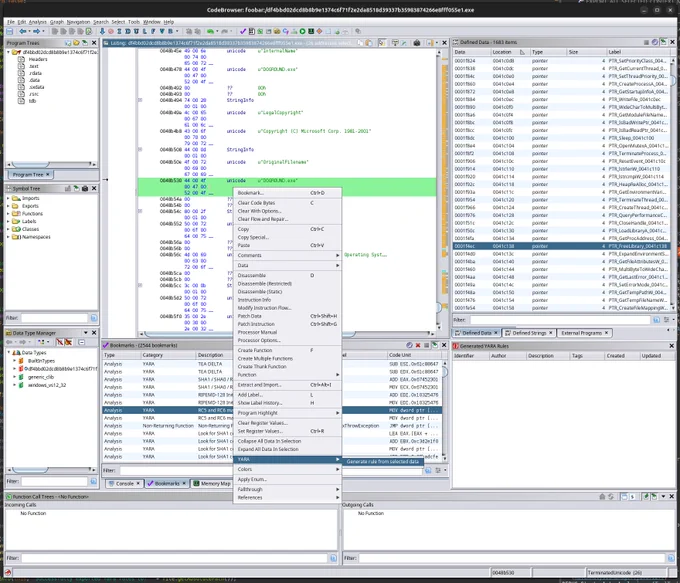The image size is (680, 583).
Task: Choose Generate rule from selected data
Action: (382, 462)
